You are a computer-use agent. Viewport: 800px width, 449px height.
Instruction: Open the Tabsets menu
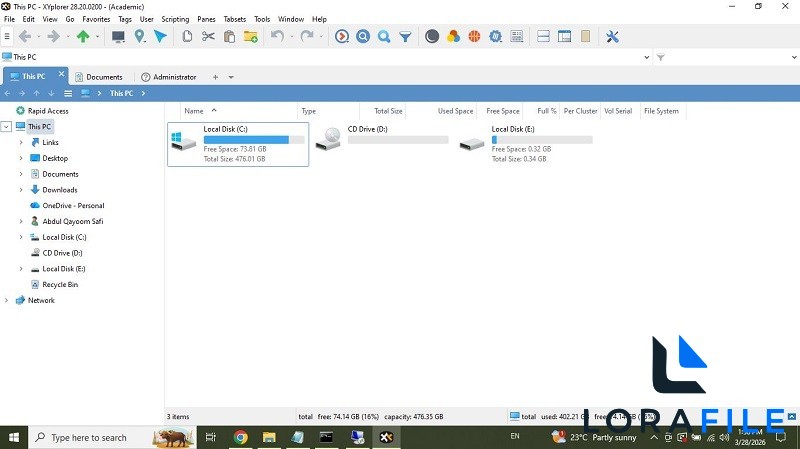[x=235, y=19]
